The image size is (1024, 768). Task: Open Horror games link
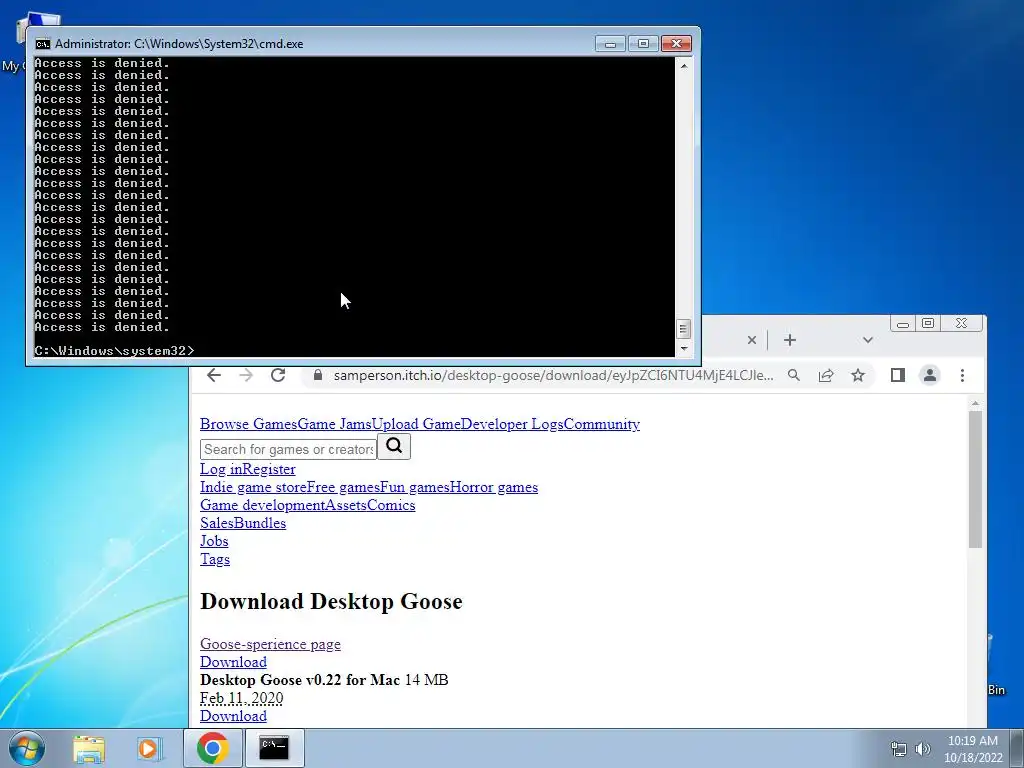click(x=494, y=487)
